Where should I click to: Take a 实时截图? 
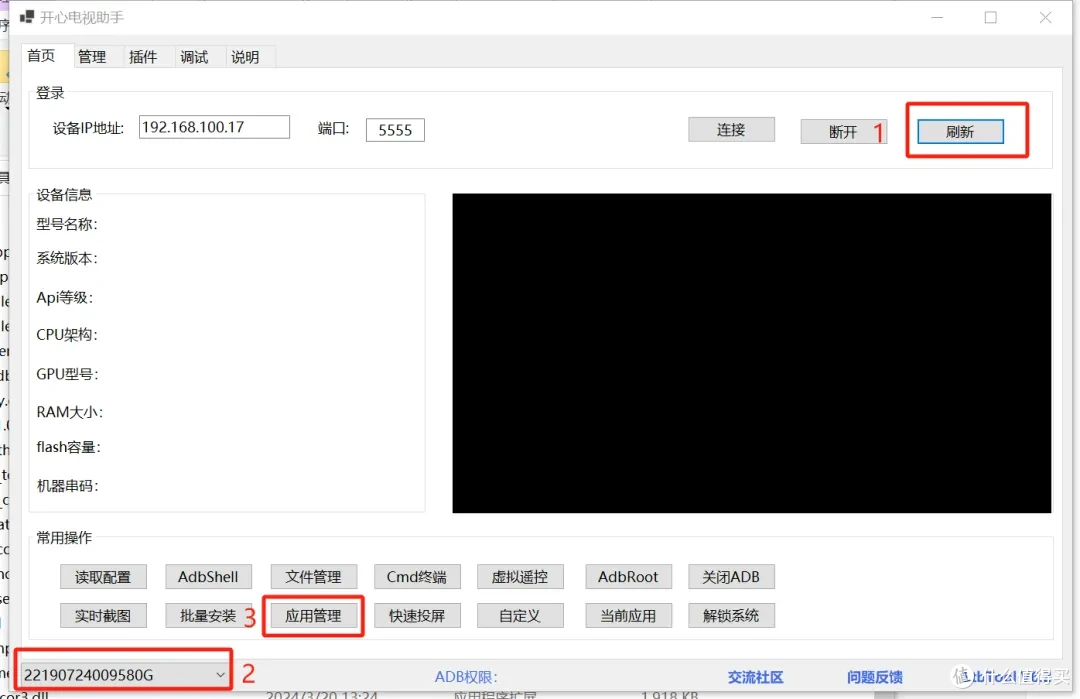(x=103, y=616)
